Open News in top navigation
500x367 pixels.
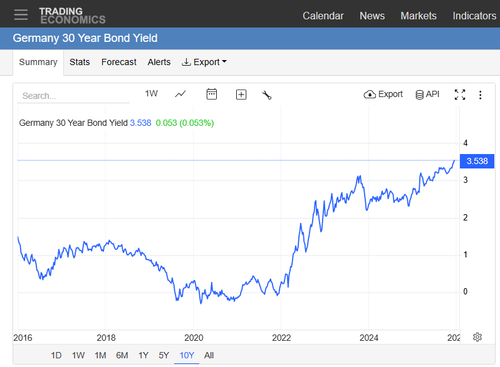click(x=372, y=16)
